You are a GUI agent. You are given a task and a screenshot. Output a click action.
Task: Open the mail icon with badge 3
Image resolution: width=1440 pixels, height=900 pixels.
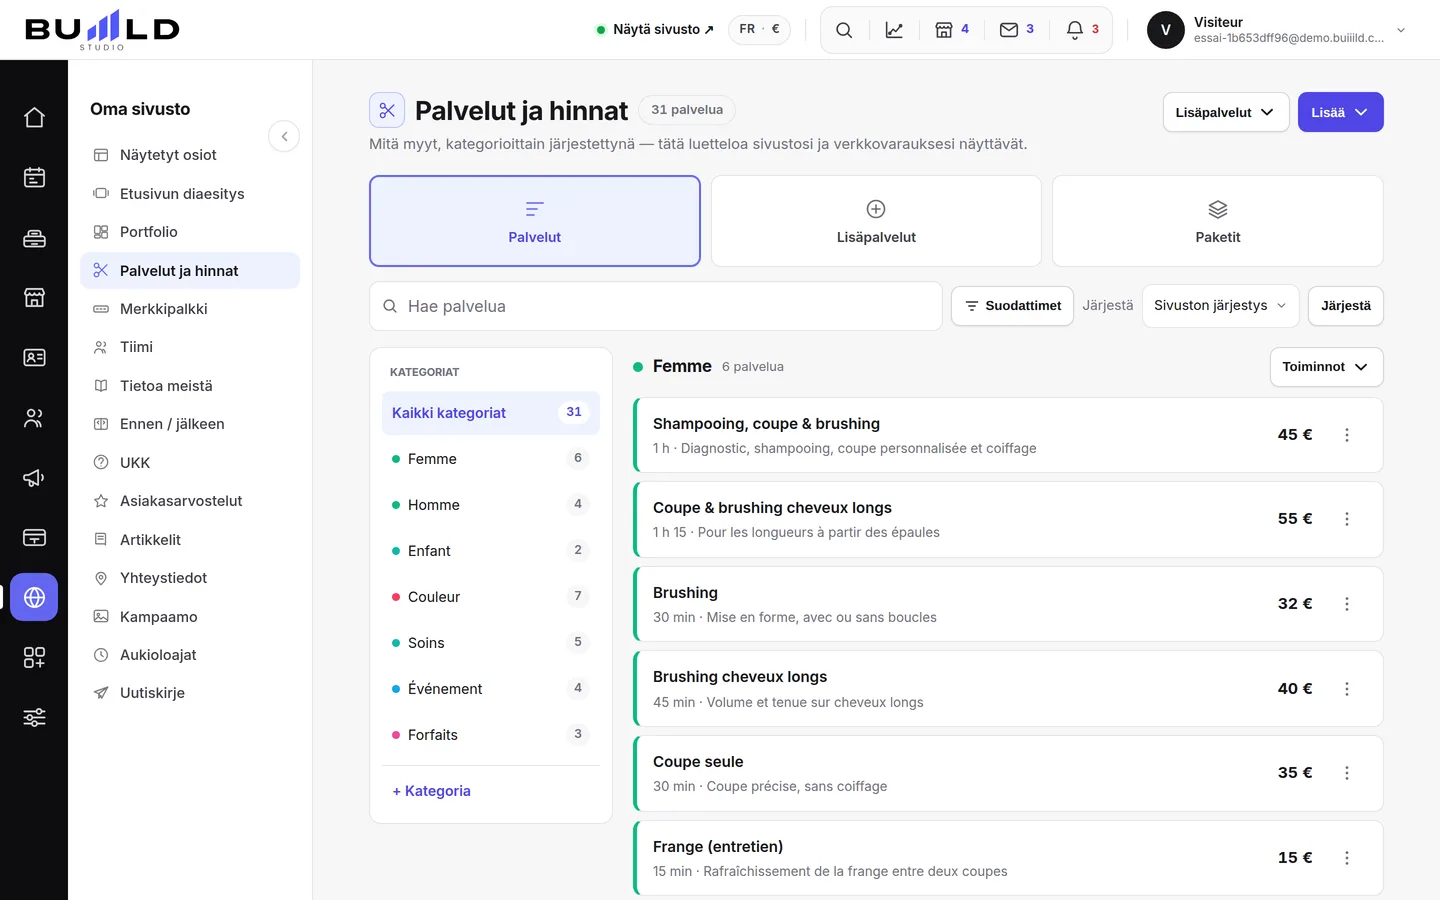[x=1017, y=30]
